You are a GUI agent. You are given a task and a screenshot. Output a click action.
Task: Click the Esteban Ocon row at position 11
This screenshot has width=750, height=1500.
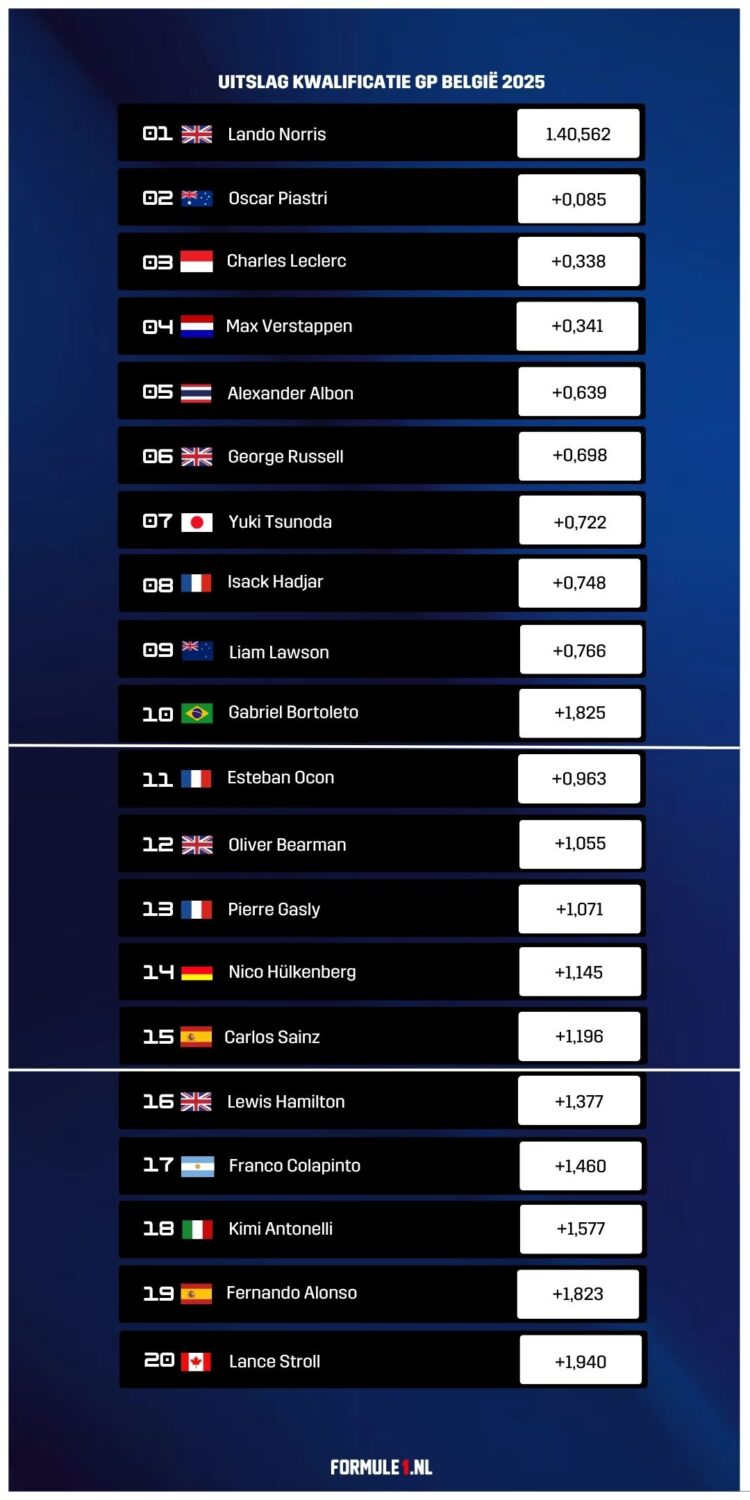[x=381, y=779]
